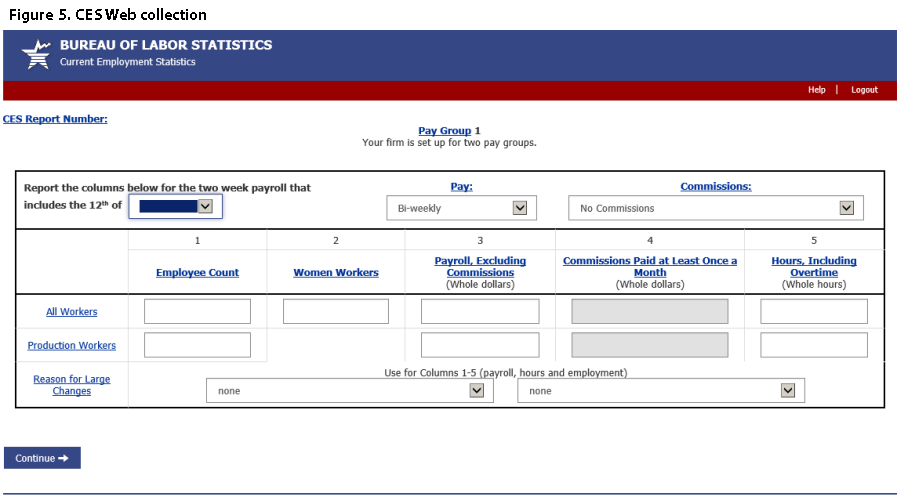Viewport: 900px width, 496px height.
Task: Click the Pay: heading link
Action: point(461,187)
